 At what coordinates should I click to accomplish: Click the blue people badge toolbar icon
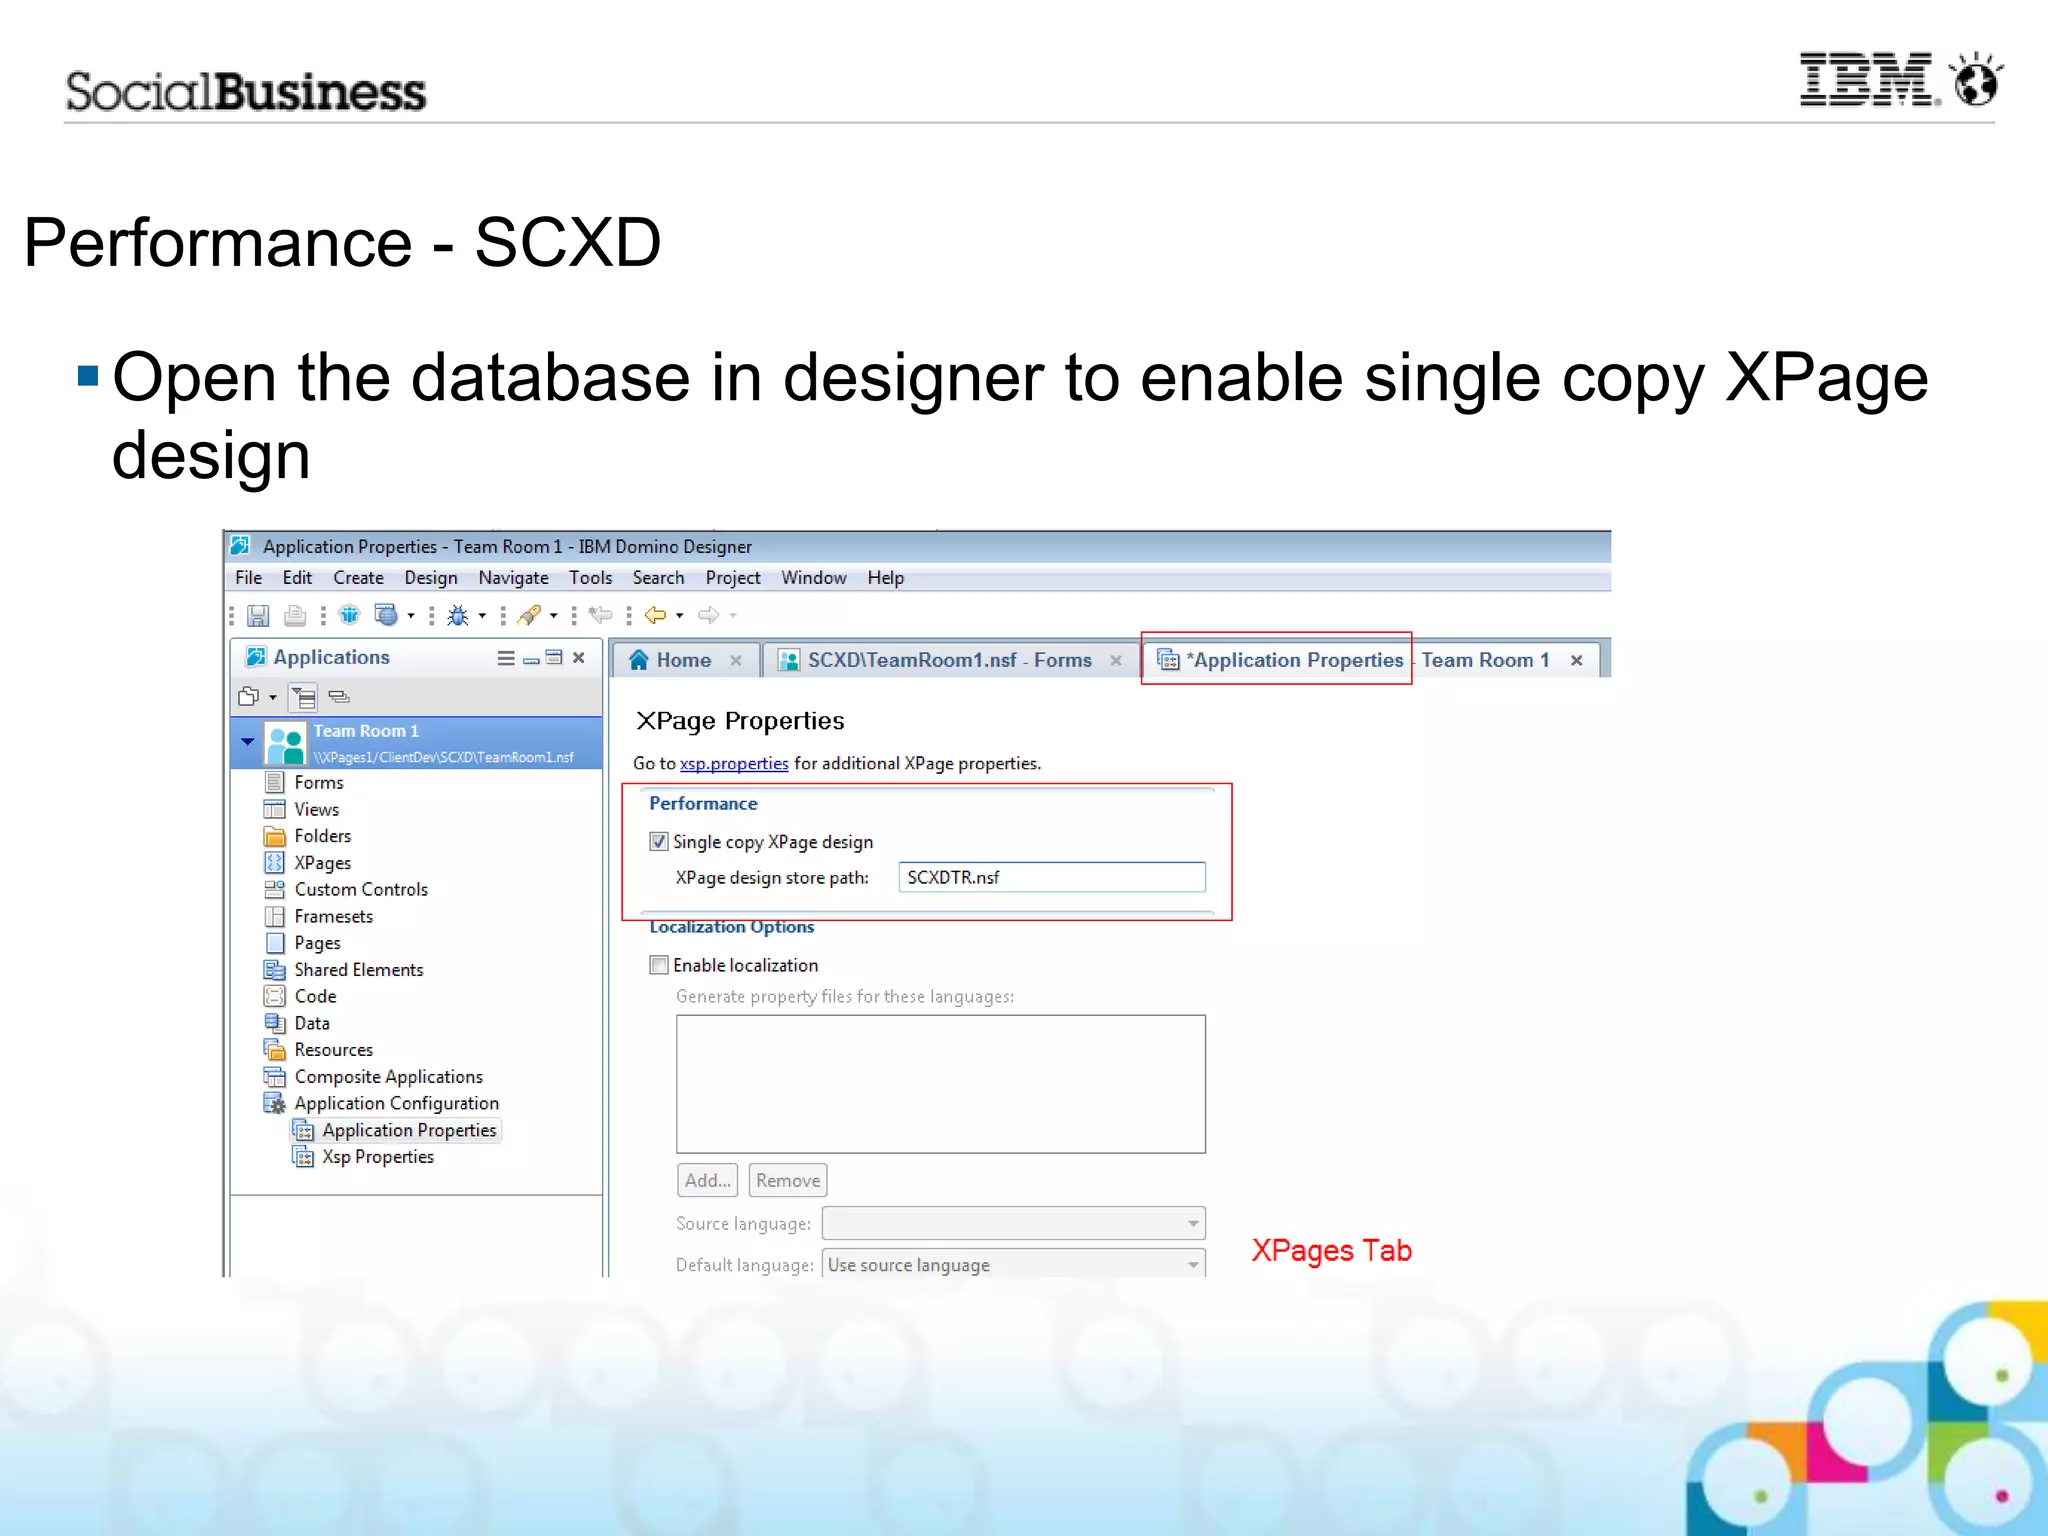(x=349, y=615)
